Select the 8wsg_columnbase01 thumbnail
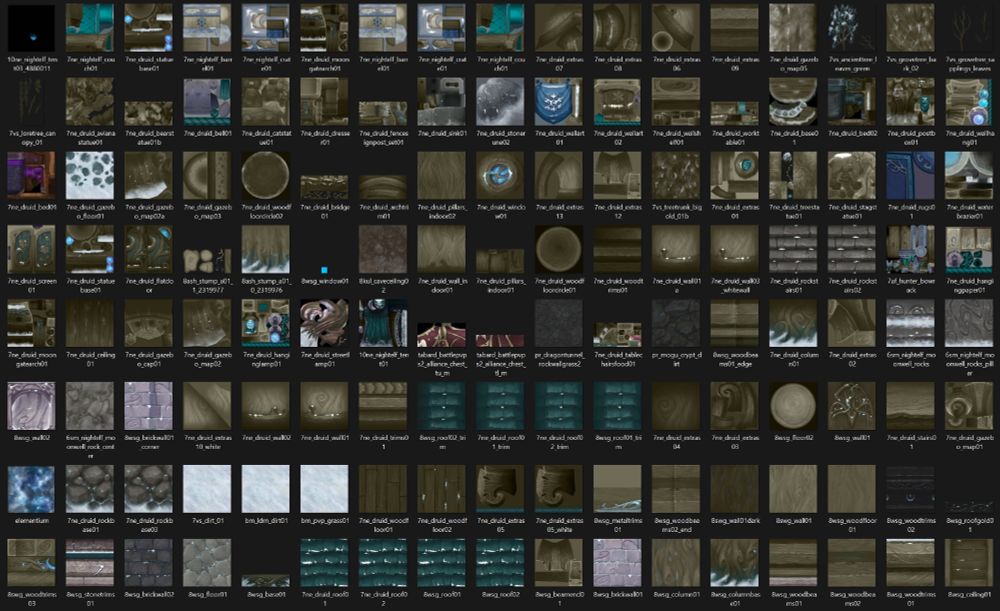The width and height of the screenshot is (1000, 611). click(735, 563)
